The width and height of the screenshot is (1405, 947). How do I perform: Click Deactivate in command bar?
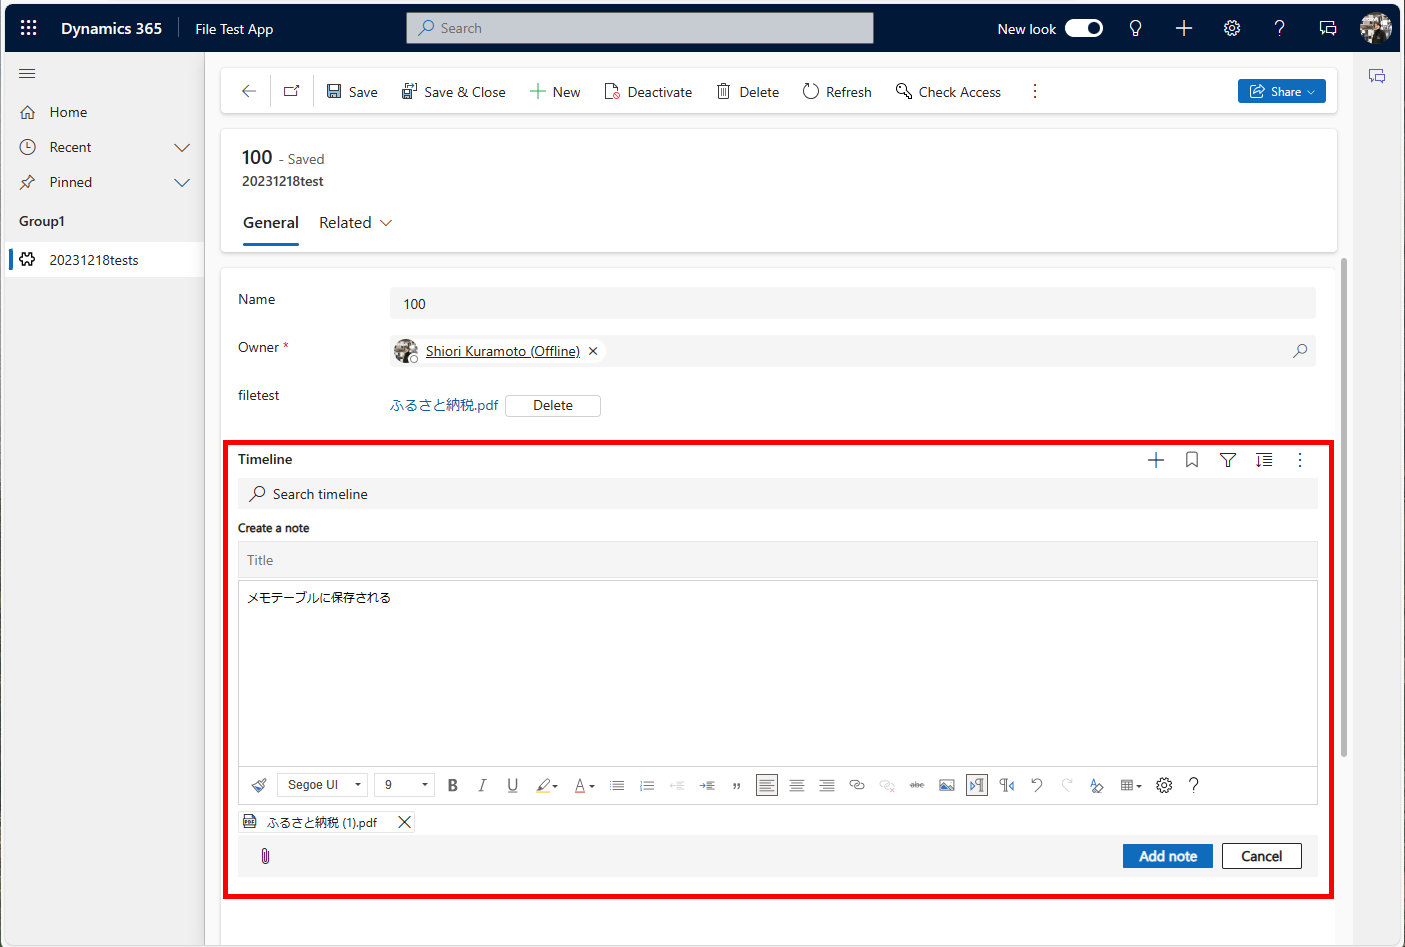648,91
